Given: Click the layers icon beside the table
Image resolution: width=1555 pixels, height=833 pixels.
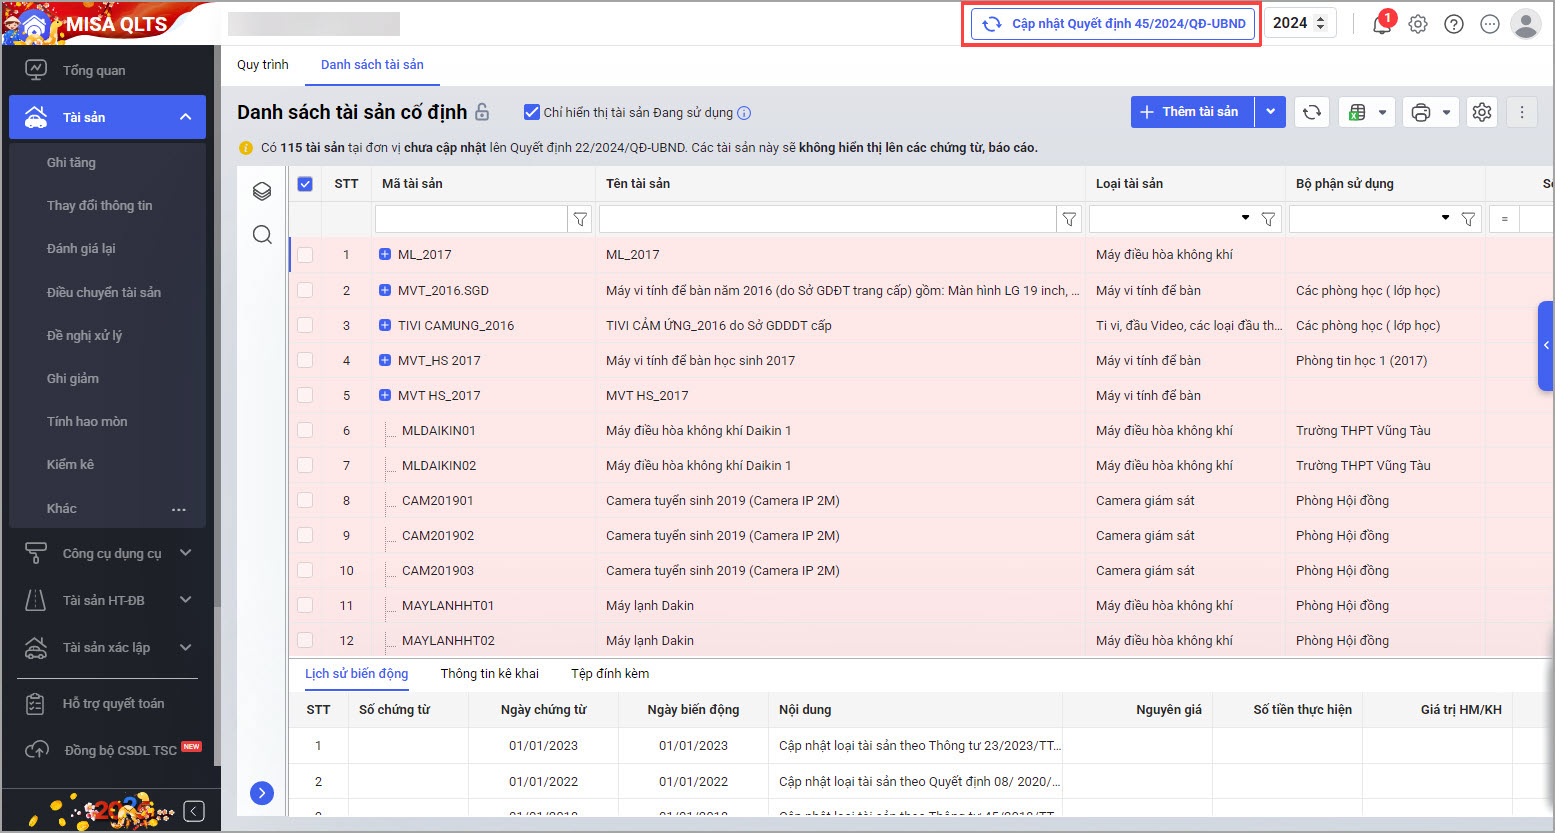Looking at the screenshot, I should click(262, 191).
